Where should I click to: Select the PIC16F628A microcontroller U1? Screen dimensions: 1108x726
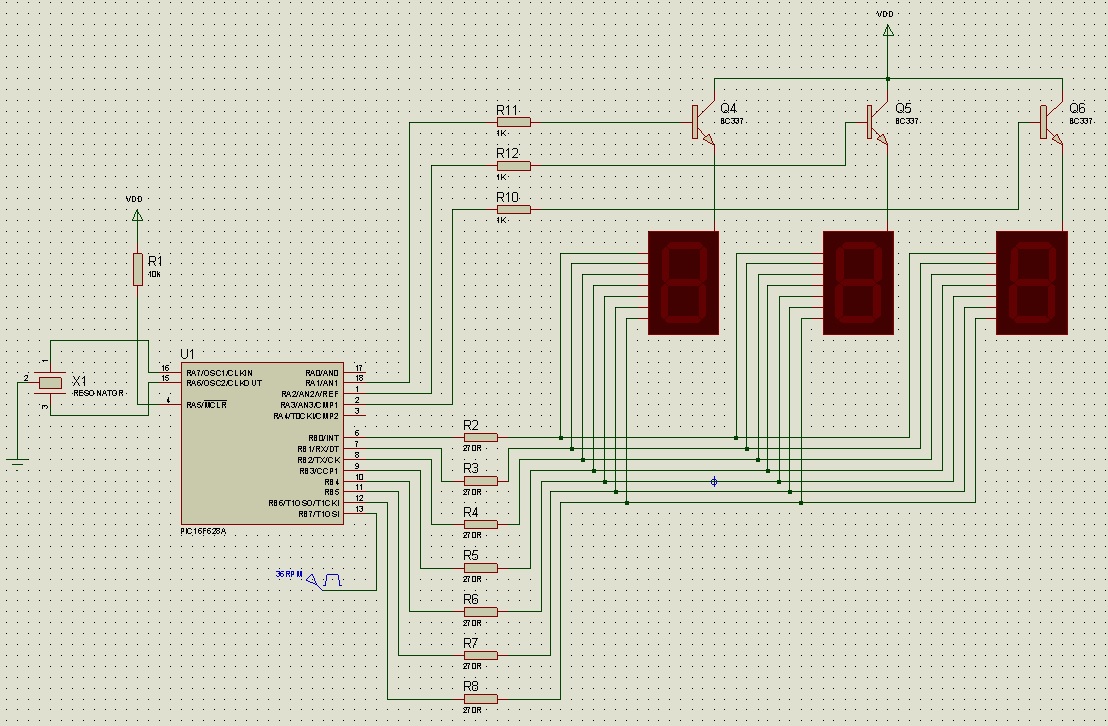[262, 442]
